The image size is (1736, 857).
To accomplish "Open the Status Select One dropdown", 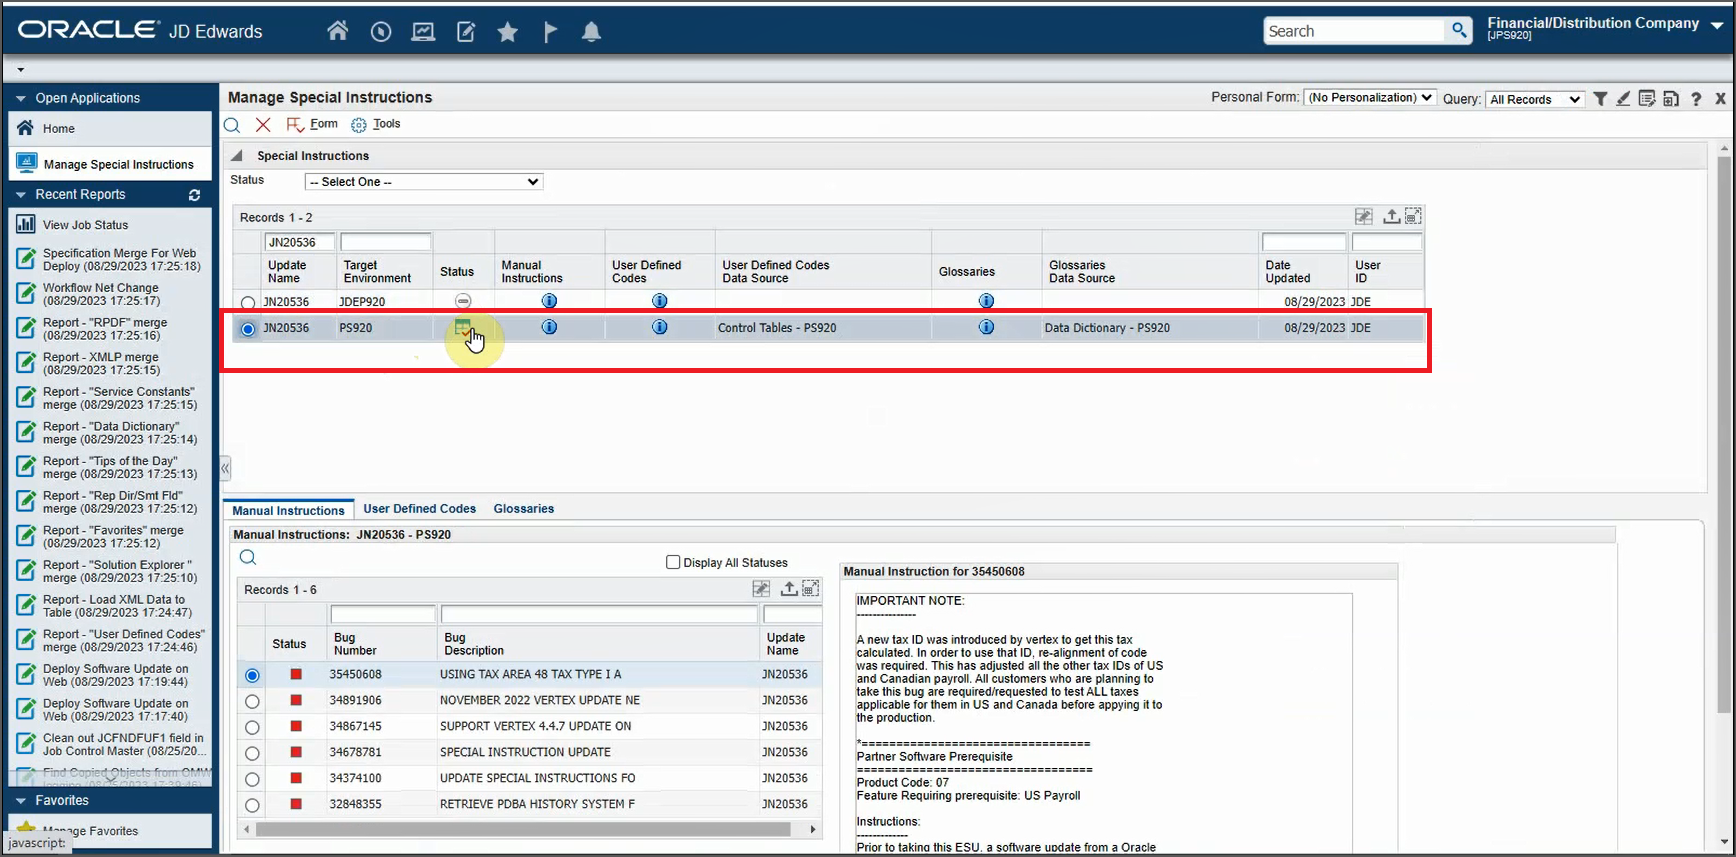I will tap(424, 182).
